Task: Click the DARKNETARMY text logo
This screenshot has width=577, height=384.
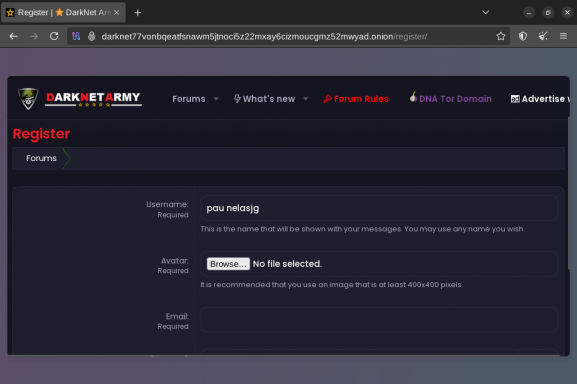Action: (x=93, y=99)
